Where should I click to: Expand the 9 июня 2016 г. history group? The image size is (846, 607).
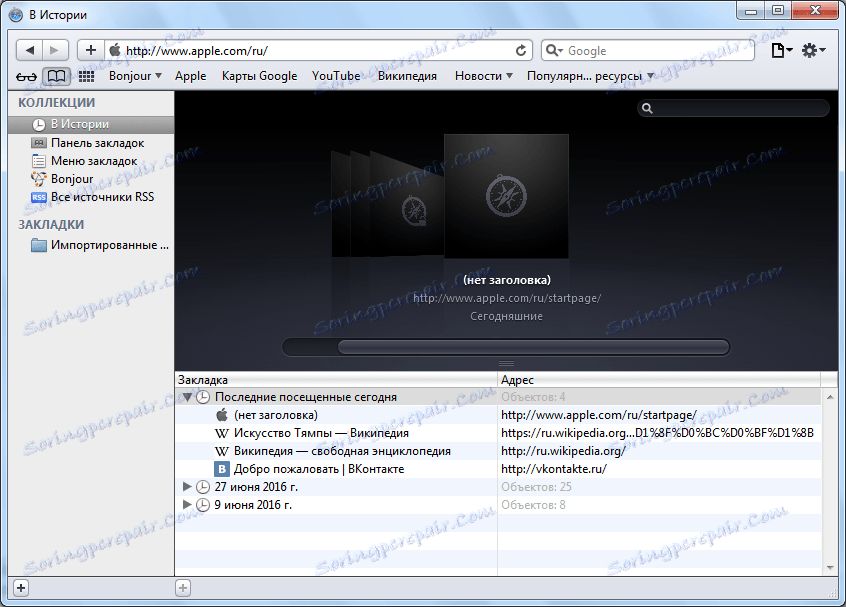[187, 504]
